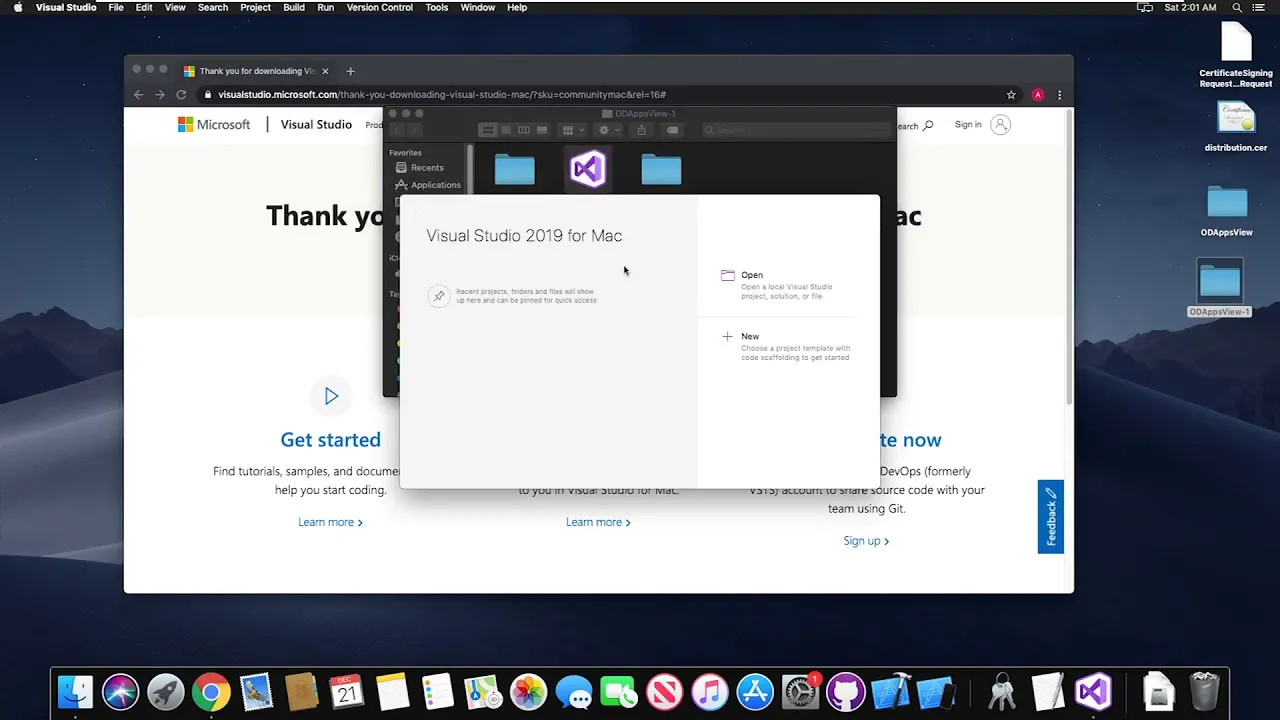Click the second Learn more link
The image size is (1280, 720).
(598, 522)
